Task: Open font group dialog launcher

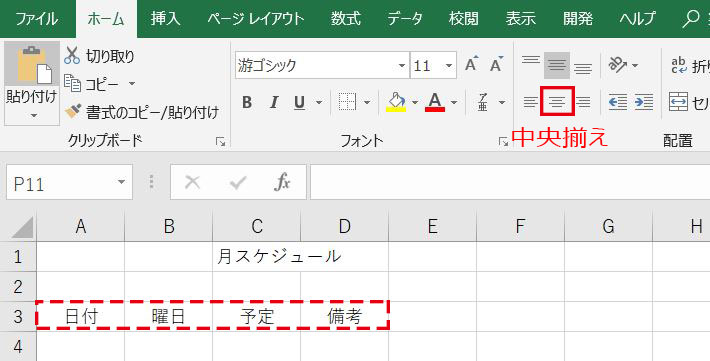Action: pyautogui.click(x=504, y=142)
